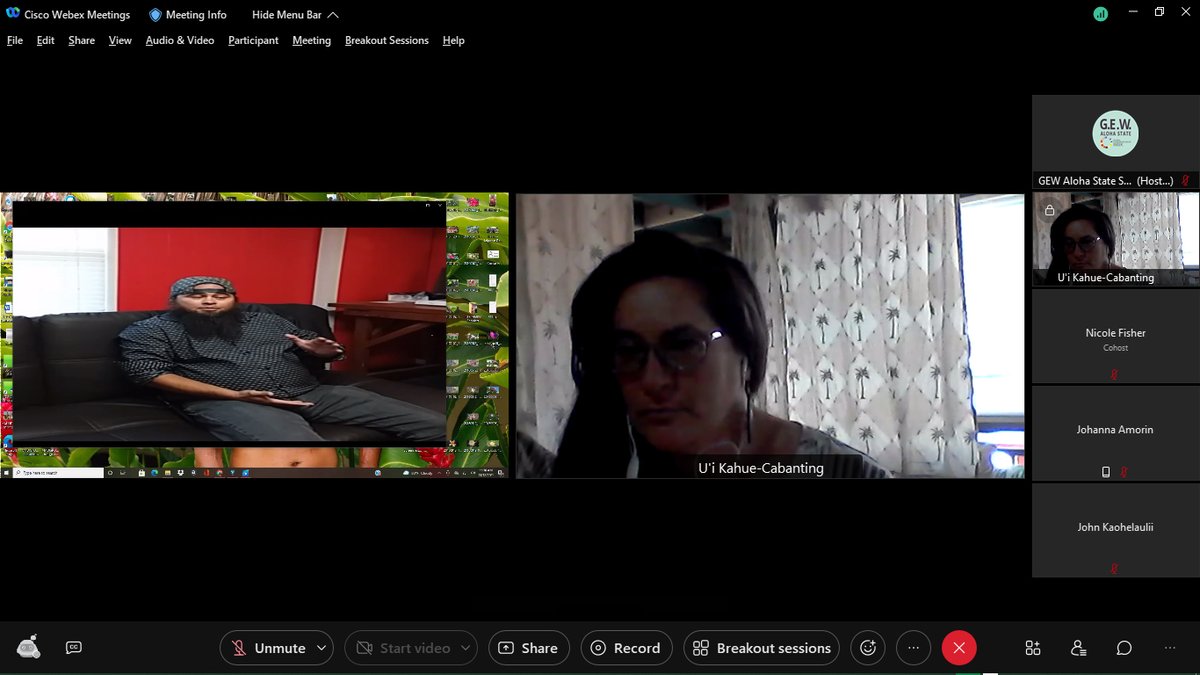Open the Share menu
This screenshot has width=1200, height=675.
pyautogui.click(x=82, y=41)
